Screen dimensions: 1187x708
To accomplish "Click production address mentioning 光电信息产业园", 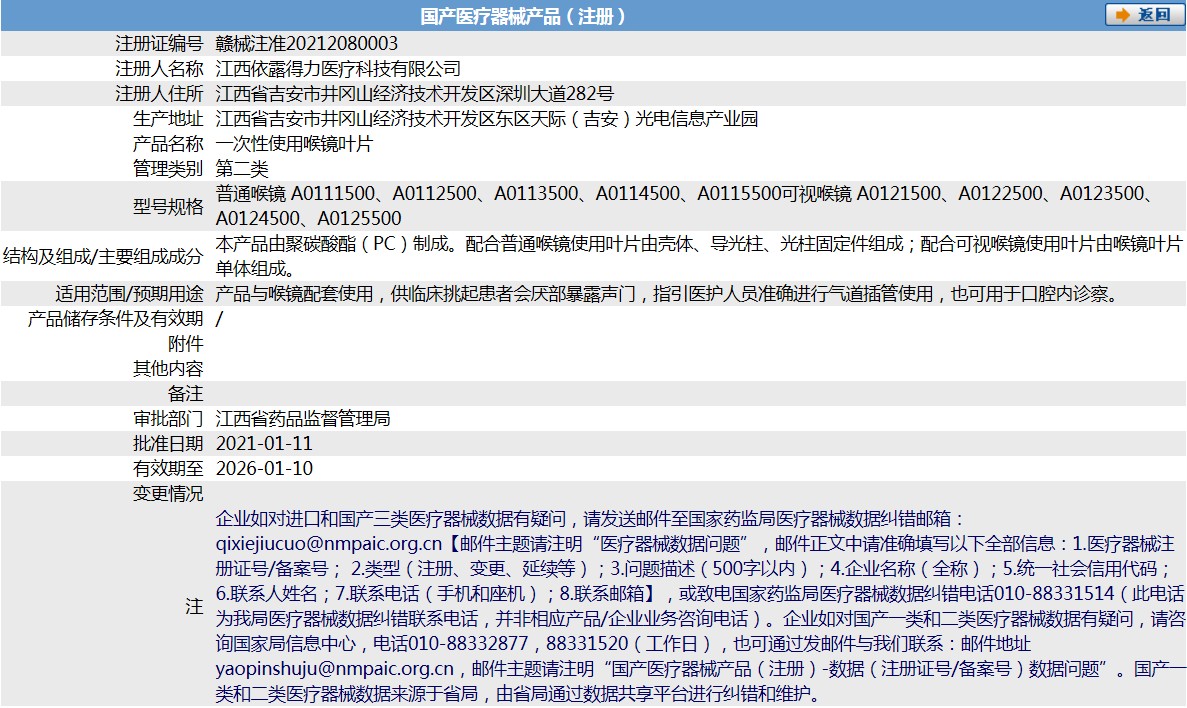I will 487,119.
